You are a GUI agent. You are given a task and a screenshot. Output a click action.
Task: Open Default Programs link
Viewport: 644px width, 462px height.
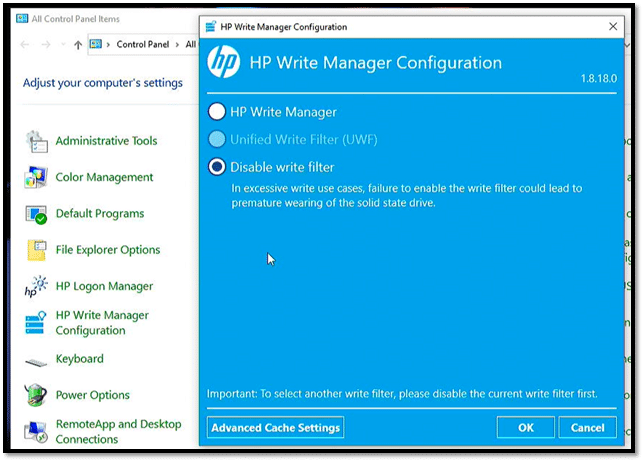(x=100, y=214)
